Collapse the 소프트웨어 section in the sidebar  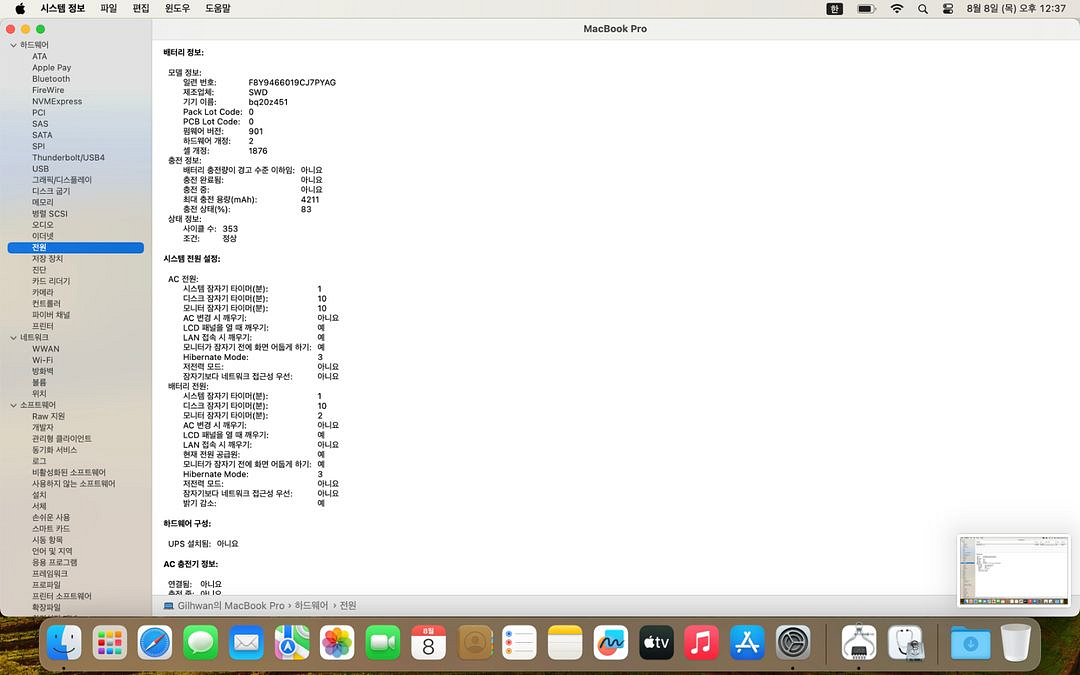[x=13, y=405]
